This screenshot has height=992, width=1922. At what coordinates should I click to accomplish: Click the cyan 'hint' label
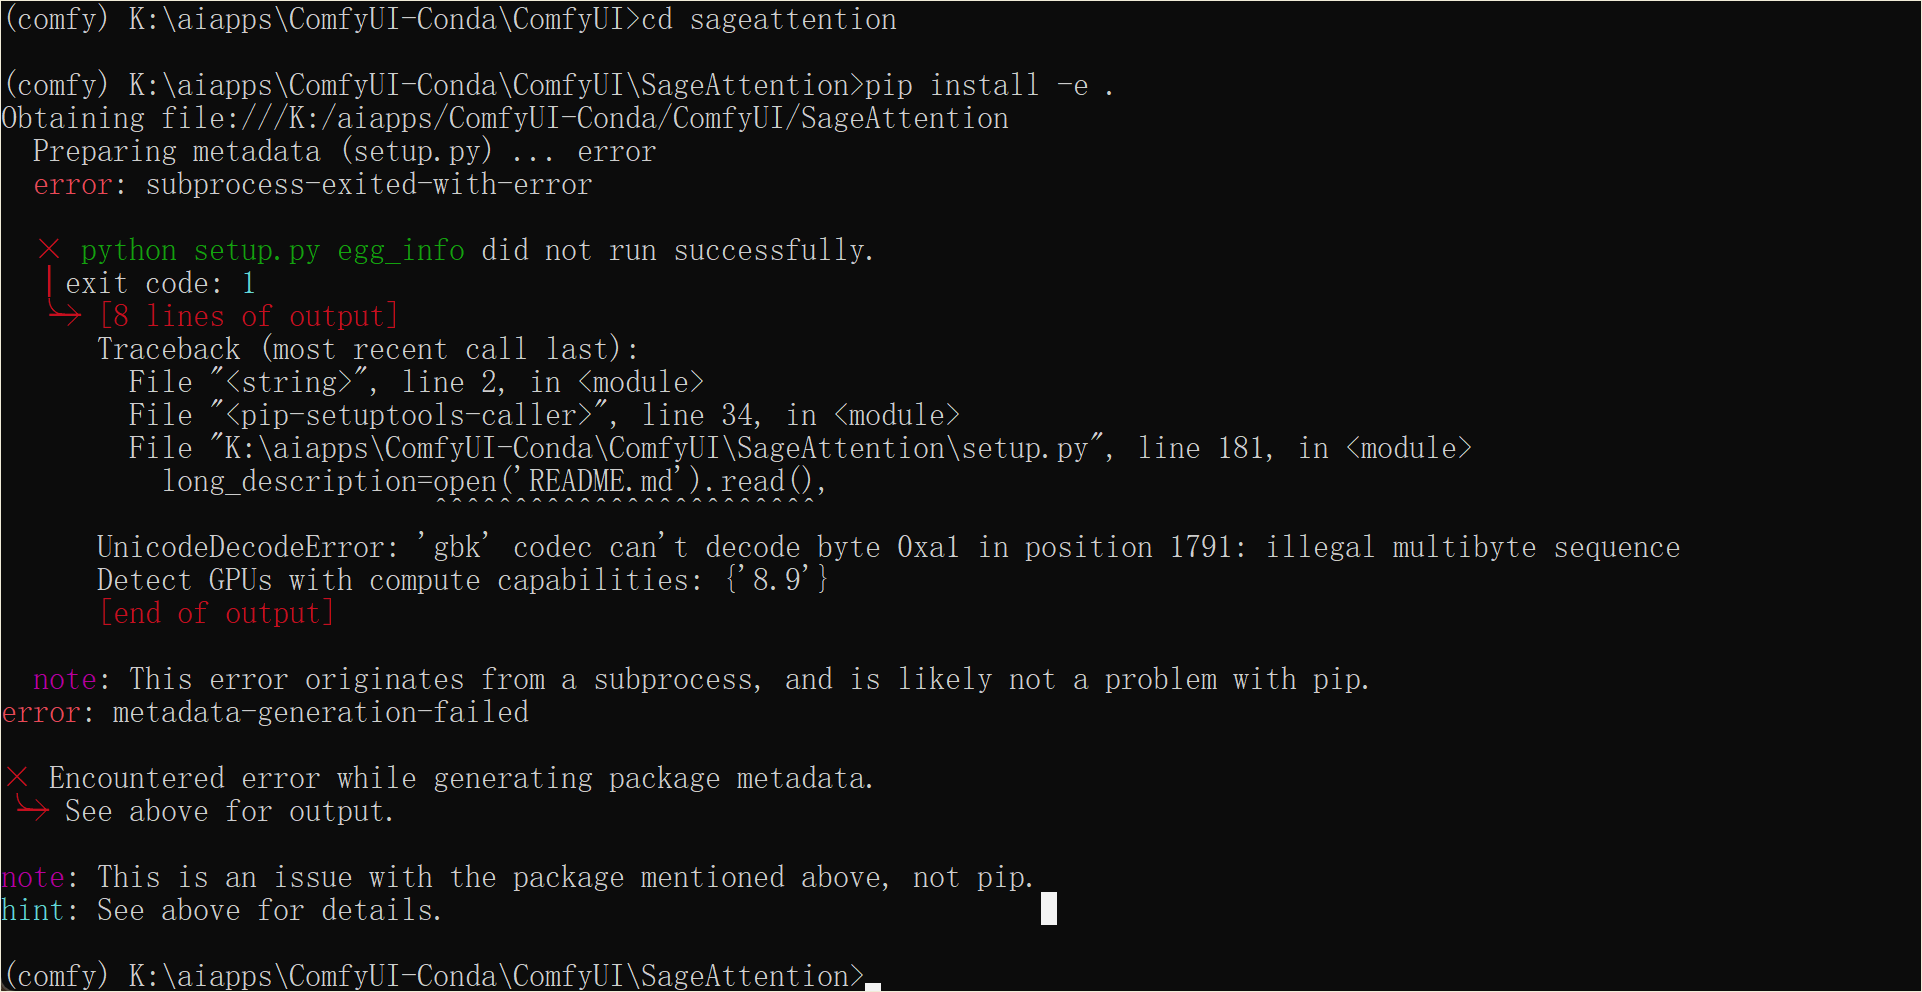(32, 910)
